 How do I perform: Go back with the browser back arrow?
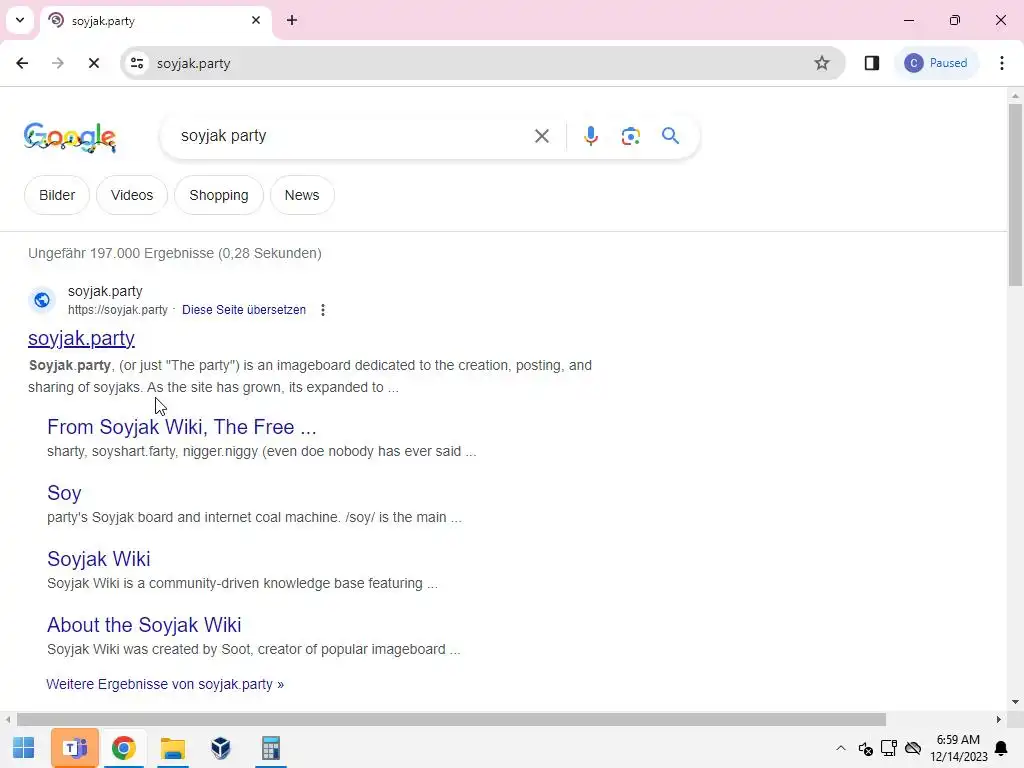22,63
